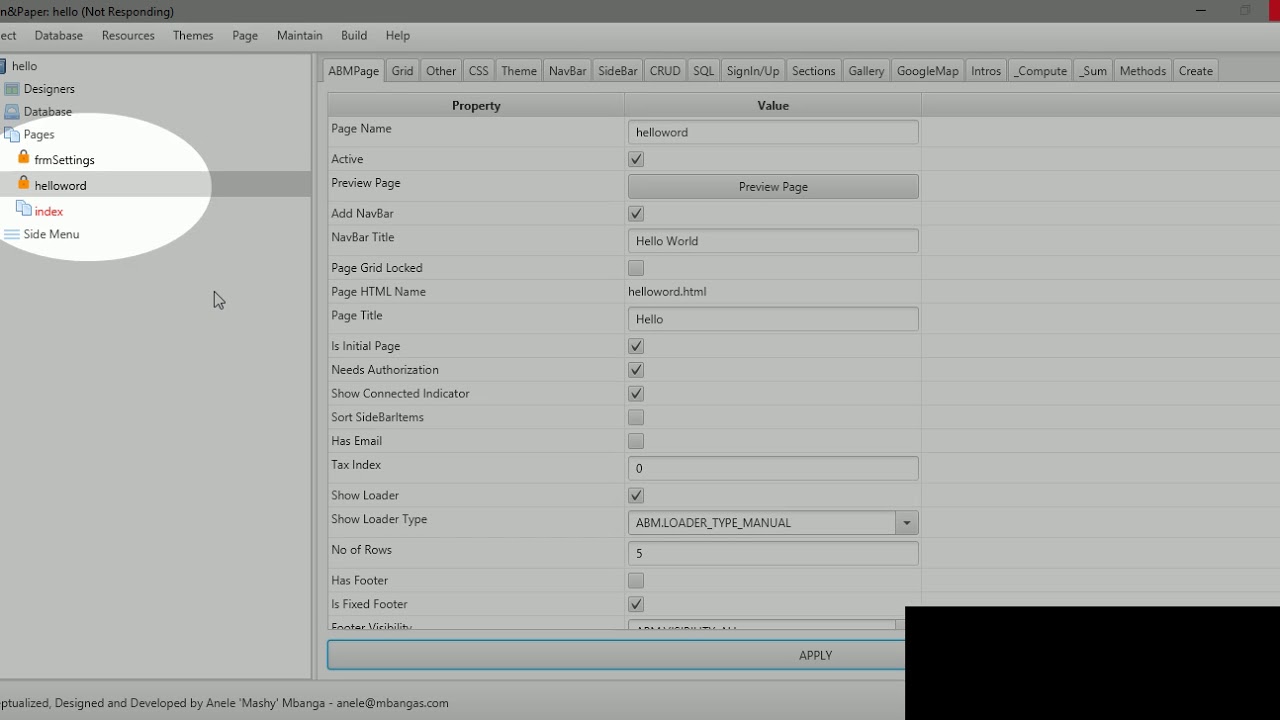Screen dimensions: 1280x720
Task: Open the Maintain menu
Action: (300, 35)
